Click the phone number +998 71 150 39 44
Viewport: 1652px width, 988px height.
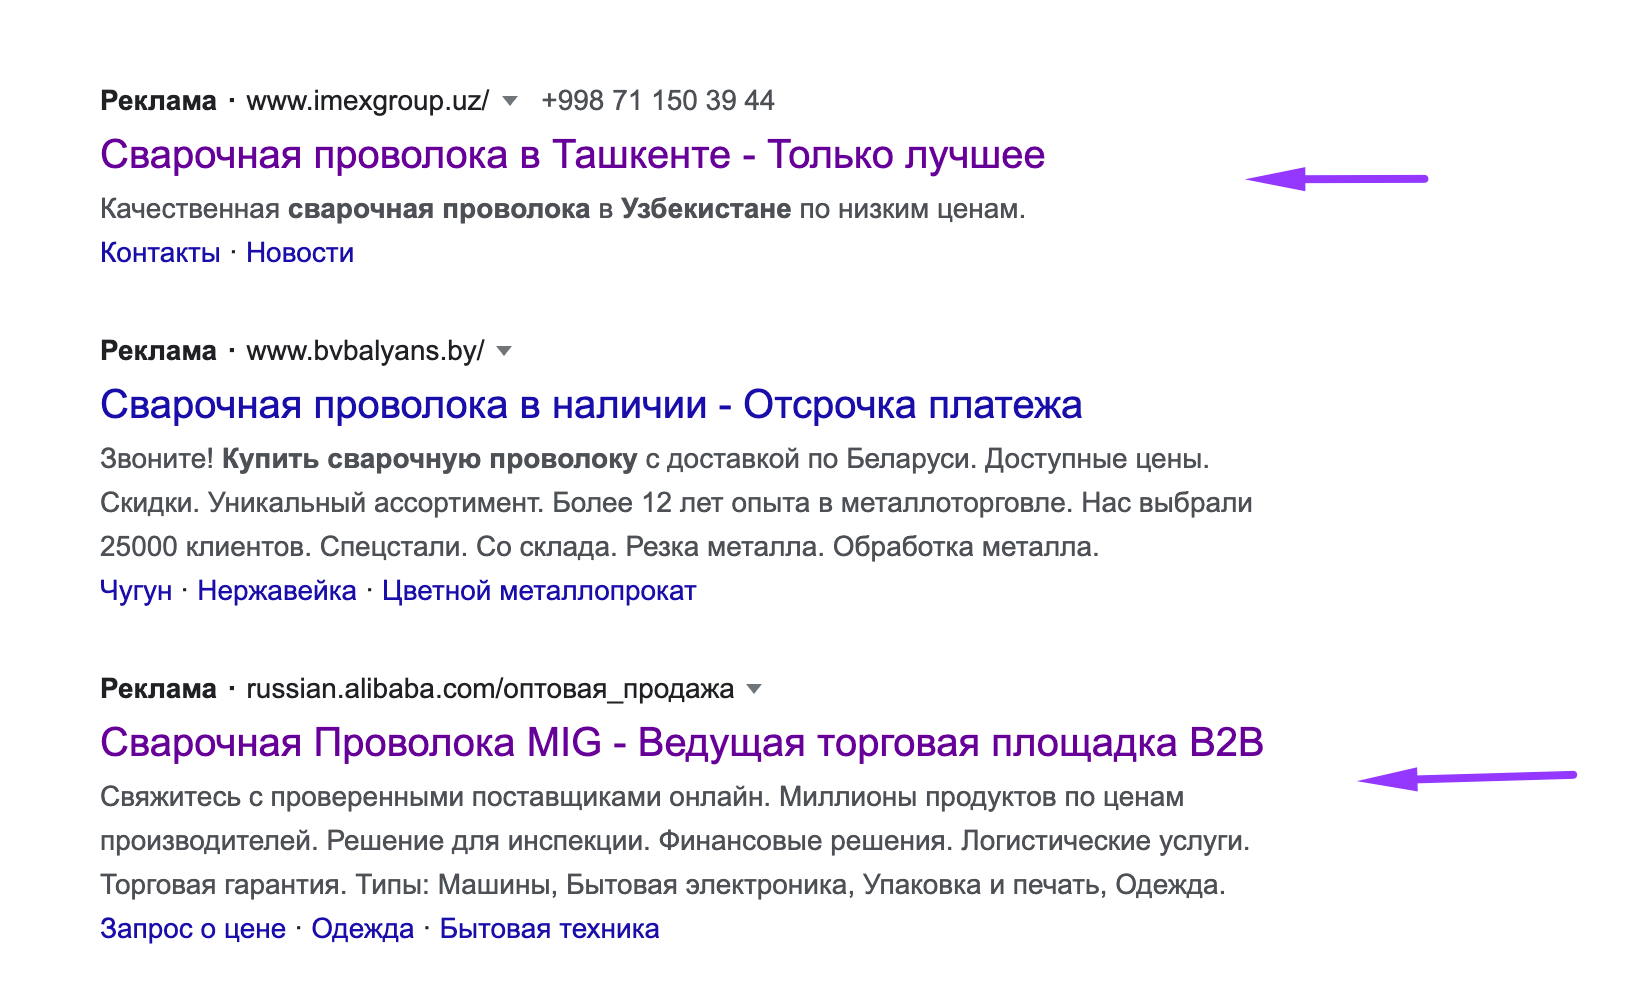pos(657,101)
